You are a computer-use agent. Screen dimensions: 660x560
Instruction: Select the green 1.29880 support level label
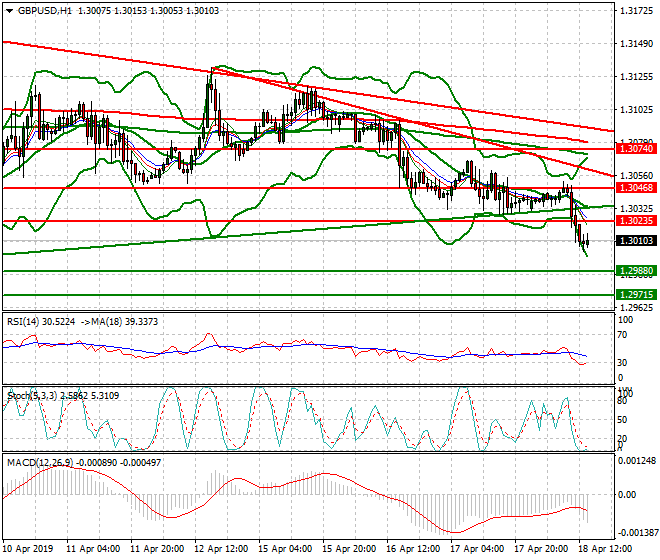tap(636, 271)
